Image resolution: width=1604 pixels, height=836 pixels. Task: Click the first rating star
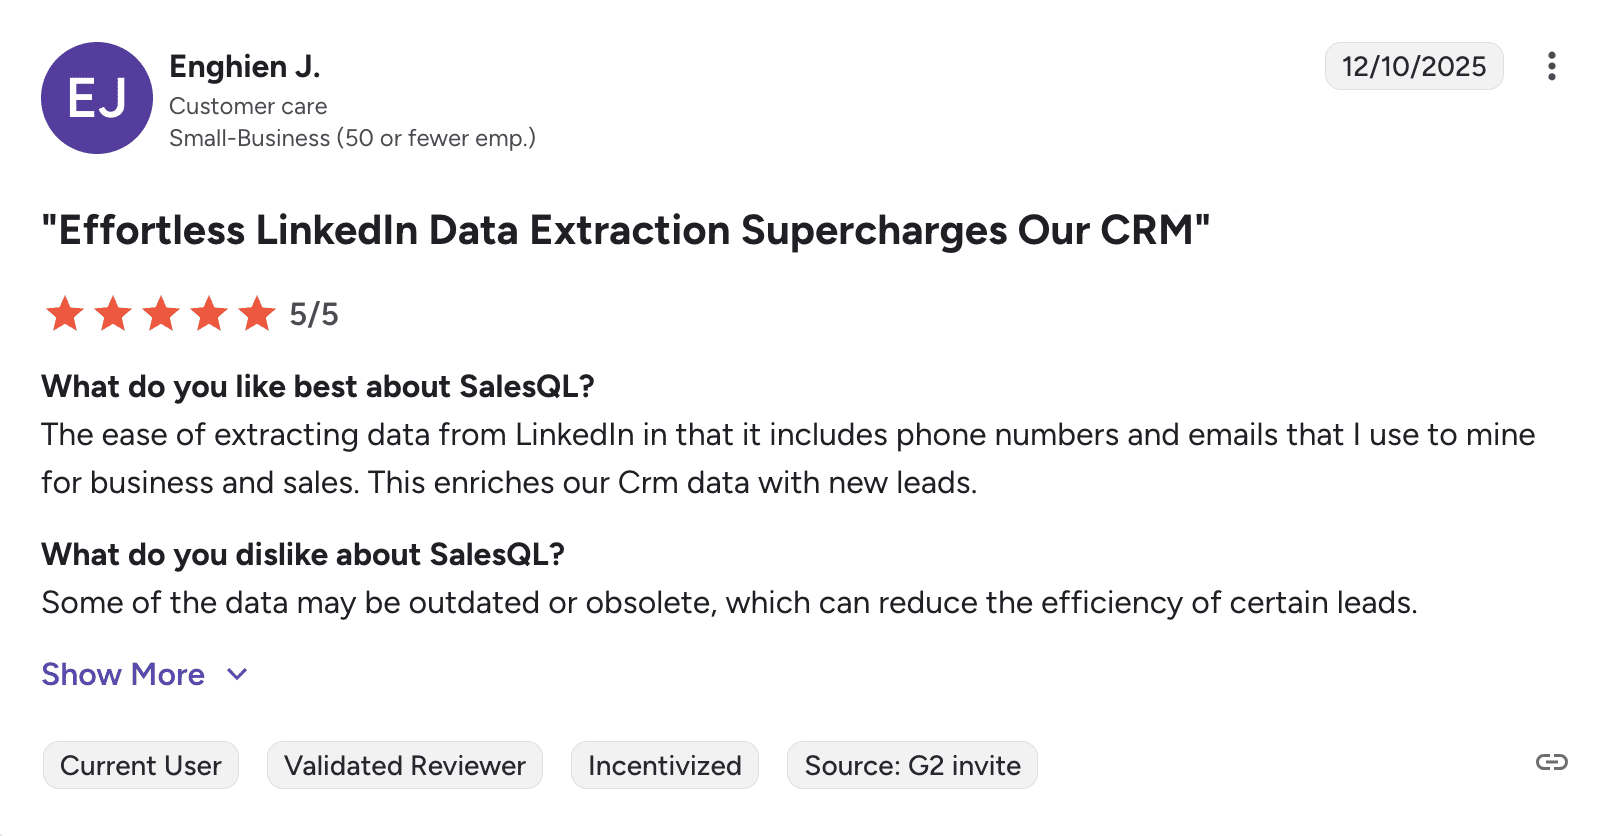[65, 314]
